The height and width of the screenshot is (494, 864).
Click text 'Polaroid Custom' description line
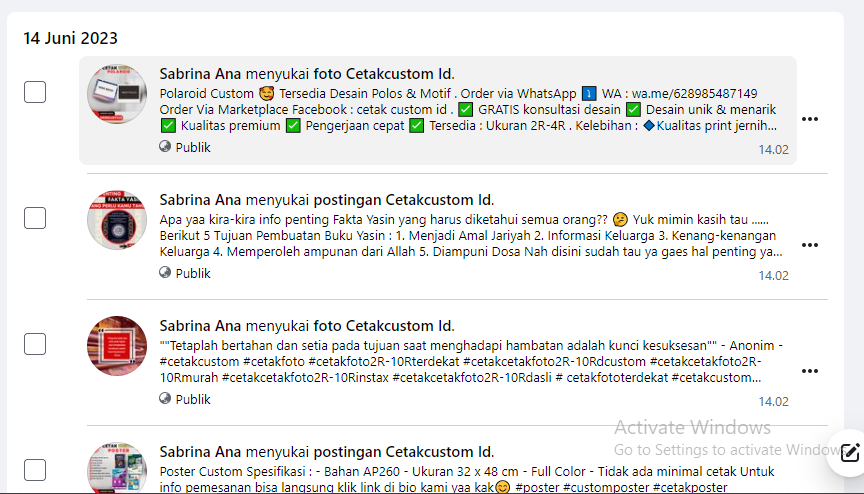click(x=207, y=94)
